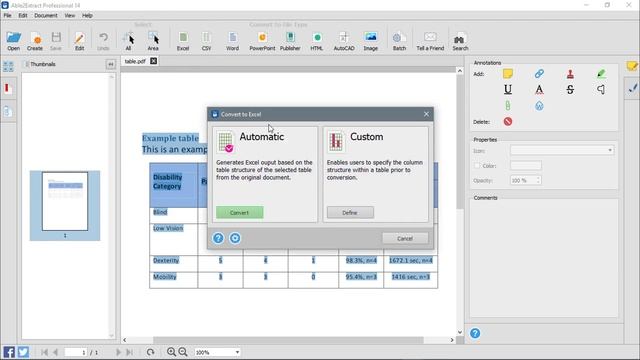
Task: Add a stamp annotation
Action: pyautogui.click(x=570, y=74)
